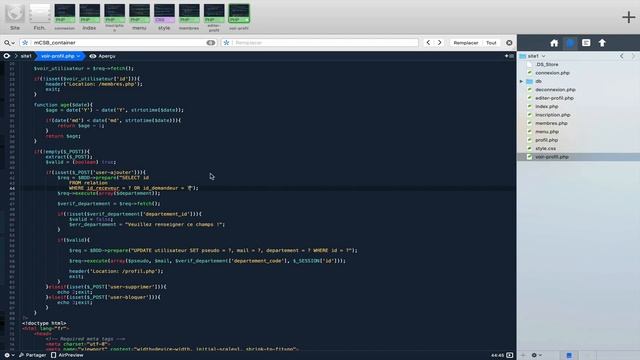640x360 pixels.
Task: Switch to the menu PHP tab
Action: click(139, 17)
